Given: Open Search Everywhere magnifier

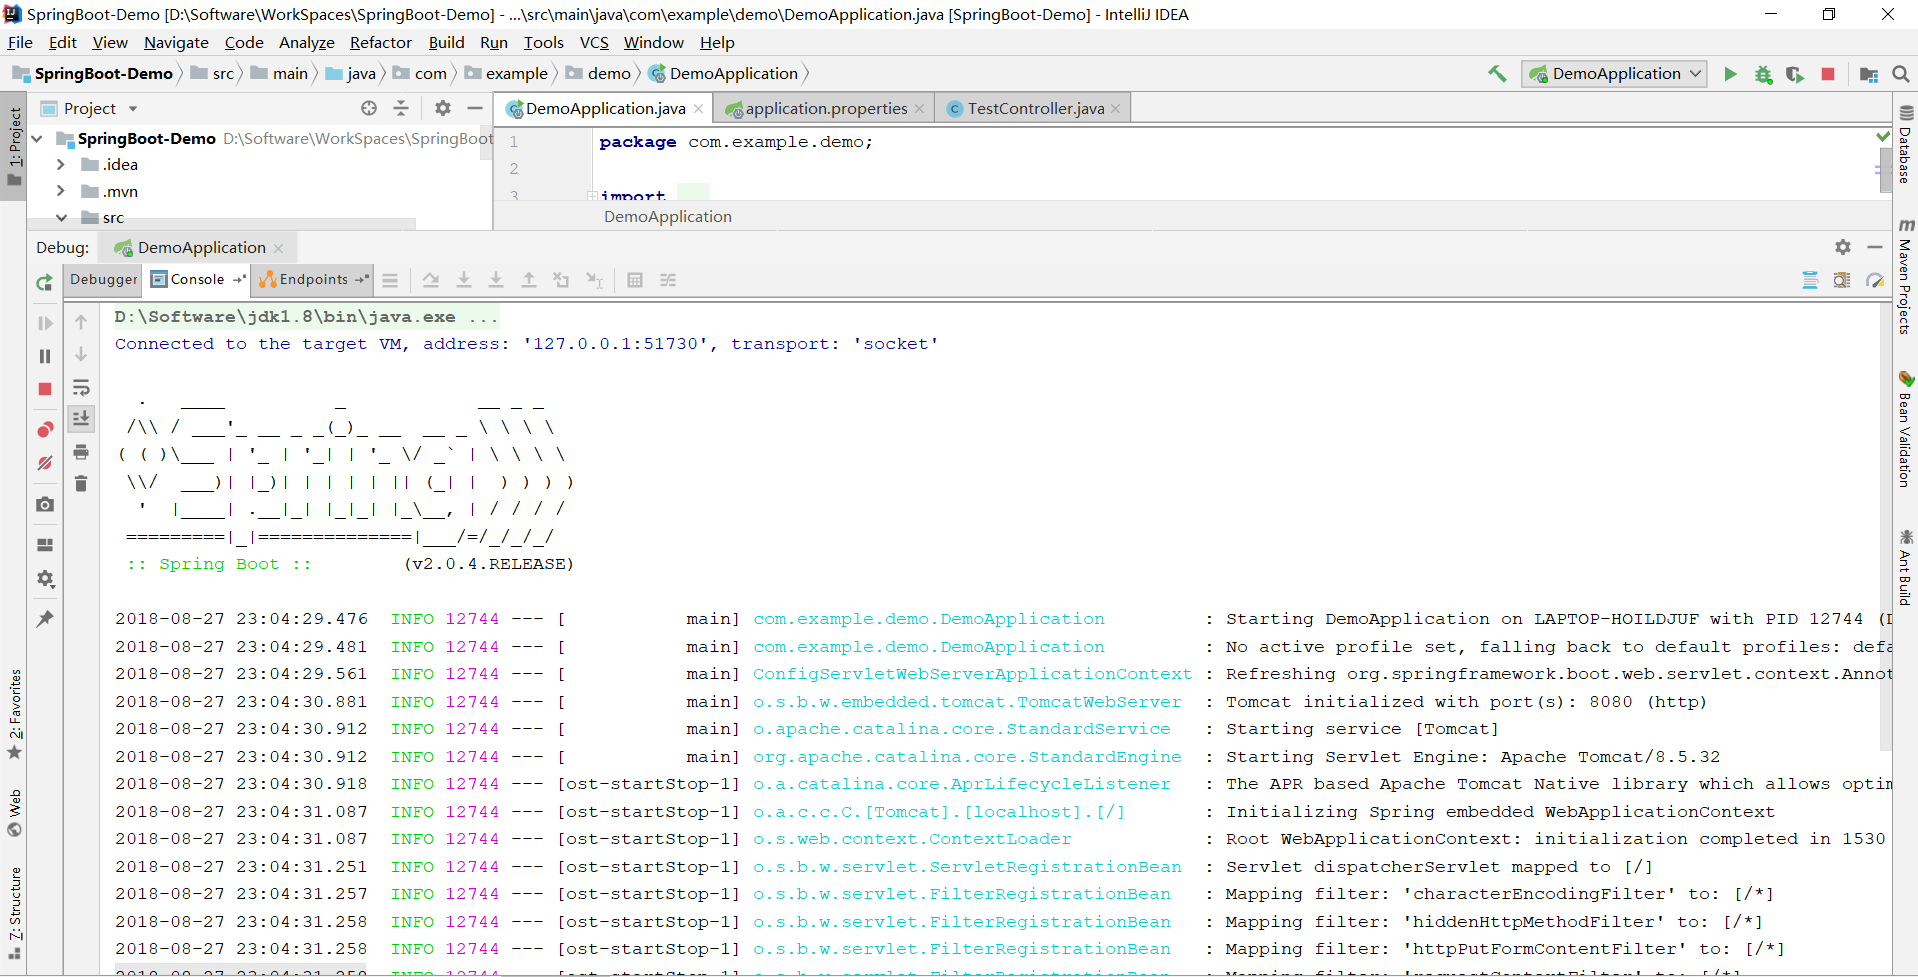Looking at the screenshot, I should (x=1901, y=74).
